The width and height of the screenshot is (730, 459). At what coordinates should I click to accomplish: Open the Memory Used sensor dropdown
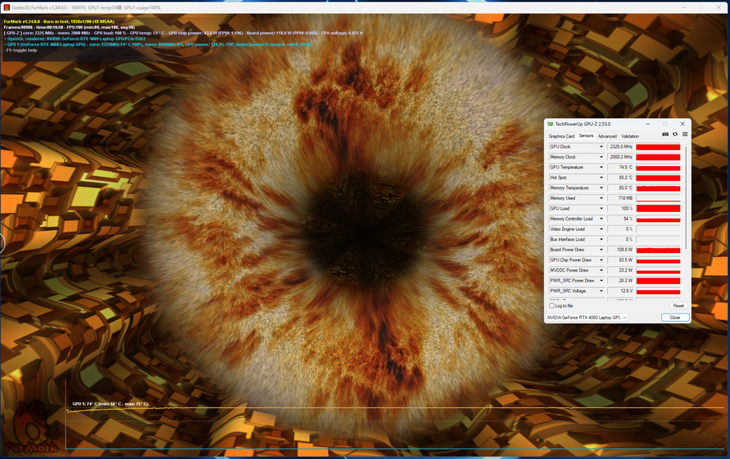601,198
